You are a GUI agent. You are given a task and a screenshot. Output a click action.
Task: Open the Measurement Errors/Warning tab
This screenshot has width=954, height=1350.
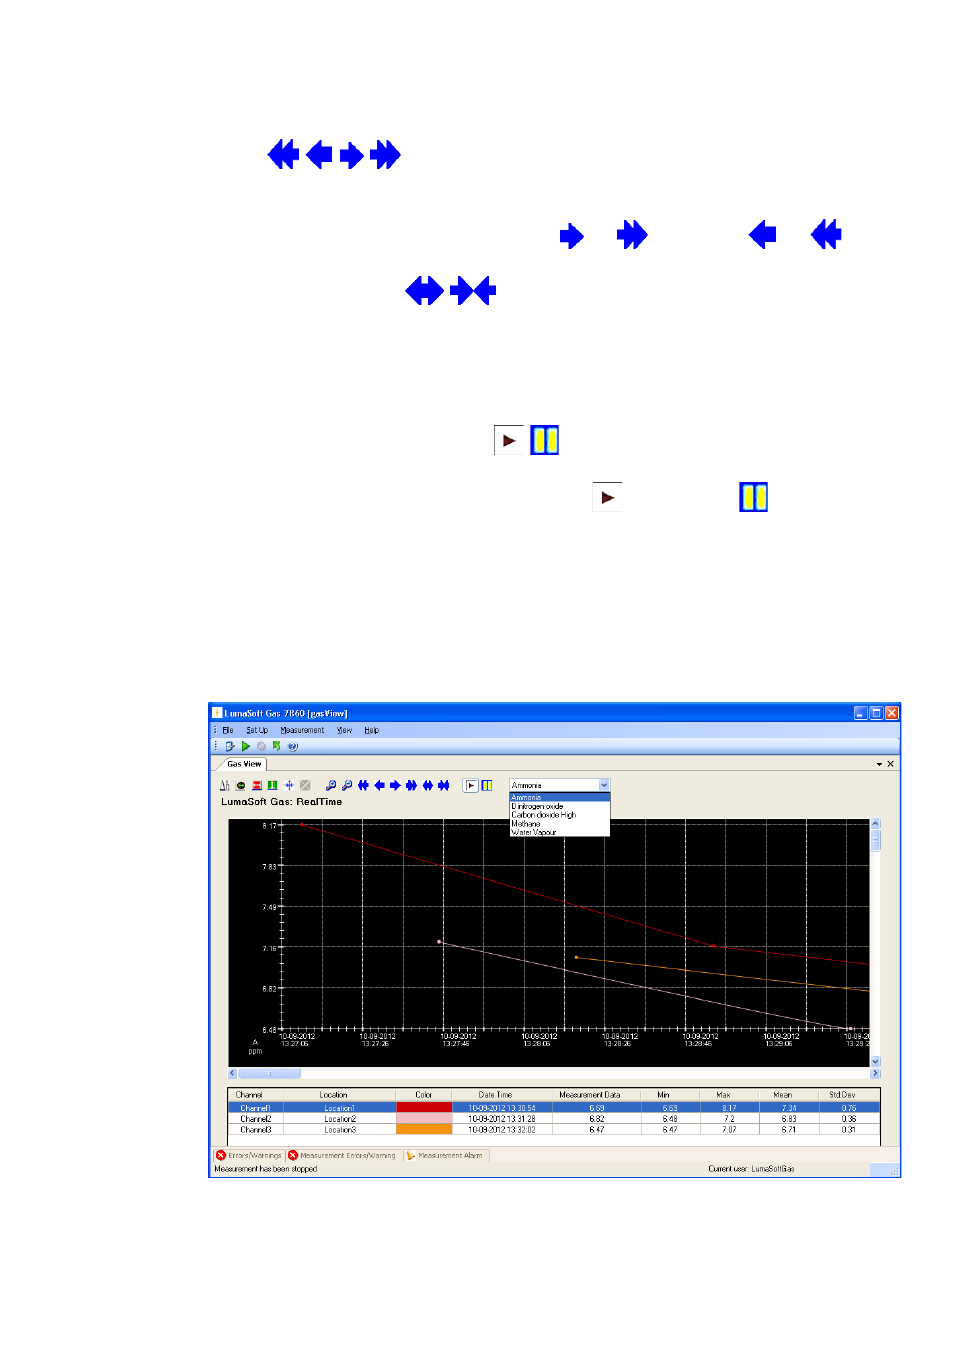(343, 1155)
